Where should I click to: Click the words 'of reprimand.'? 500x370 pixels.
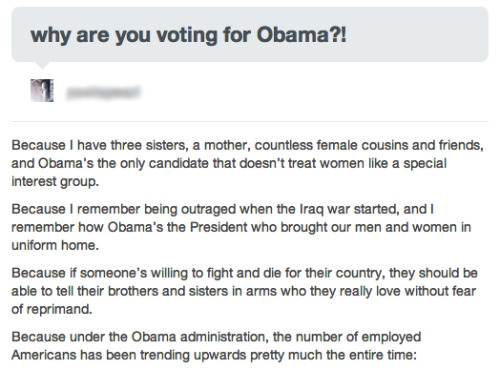[52, 309]
